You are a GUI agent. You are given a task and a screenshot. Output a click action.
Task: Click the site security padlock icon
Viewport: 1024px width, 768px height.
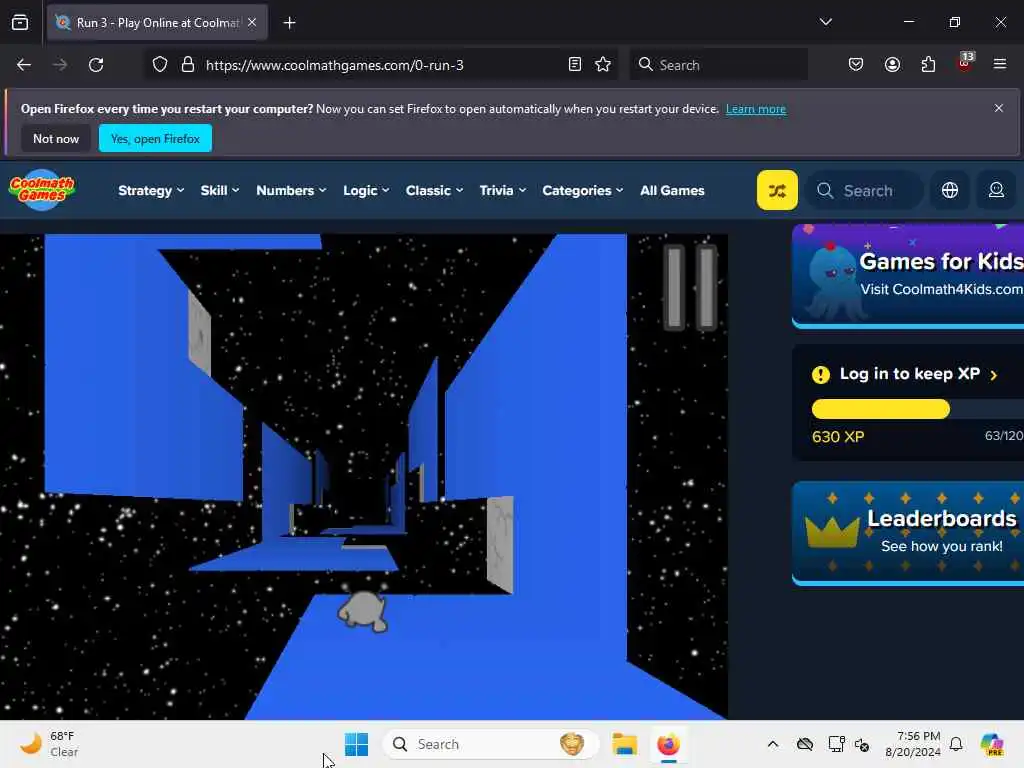[188, 65]
